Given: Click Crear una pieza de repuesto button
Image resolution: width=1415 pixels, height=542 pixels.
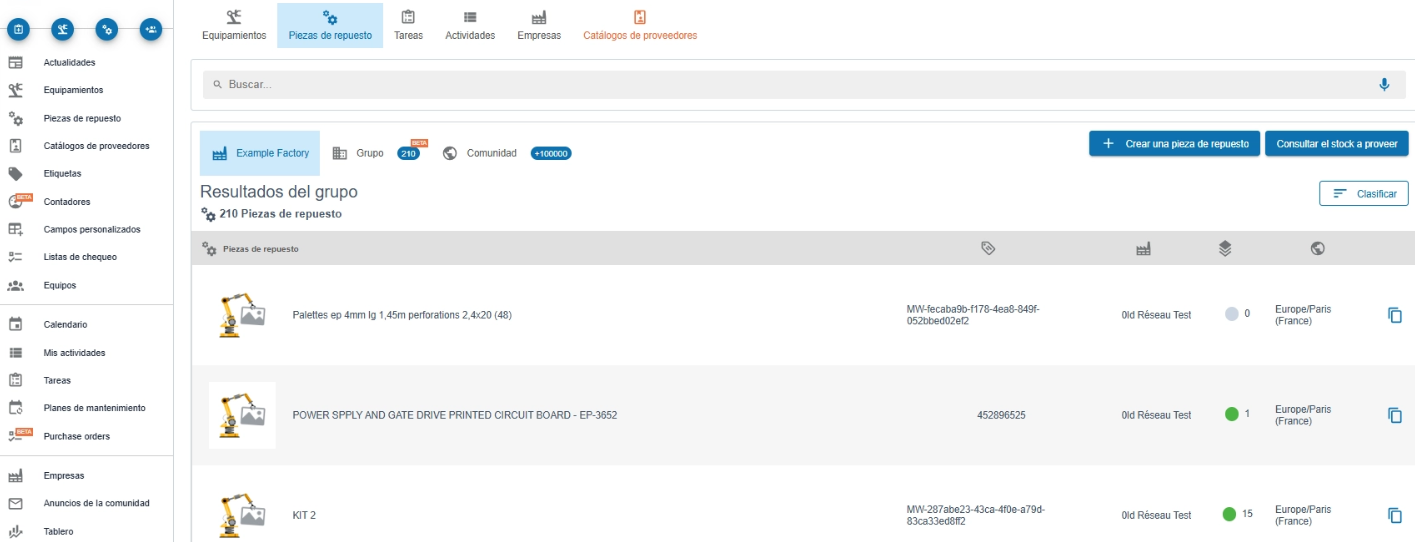Looking at the screenshot, I should click(1174, 144).
